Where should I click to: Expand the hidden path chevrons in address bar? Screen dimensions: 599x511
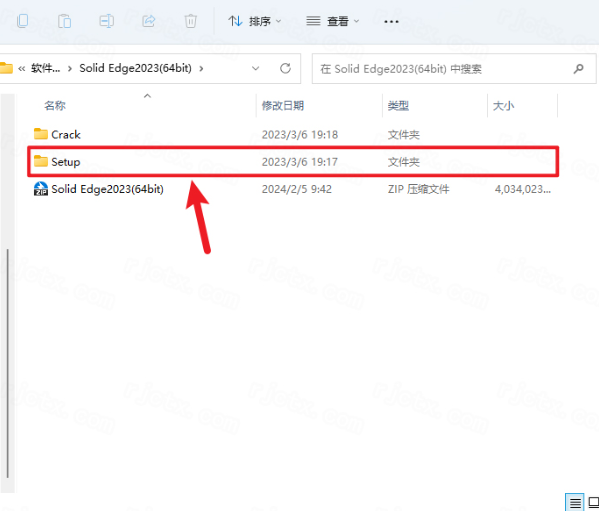tap(22, 69)
